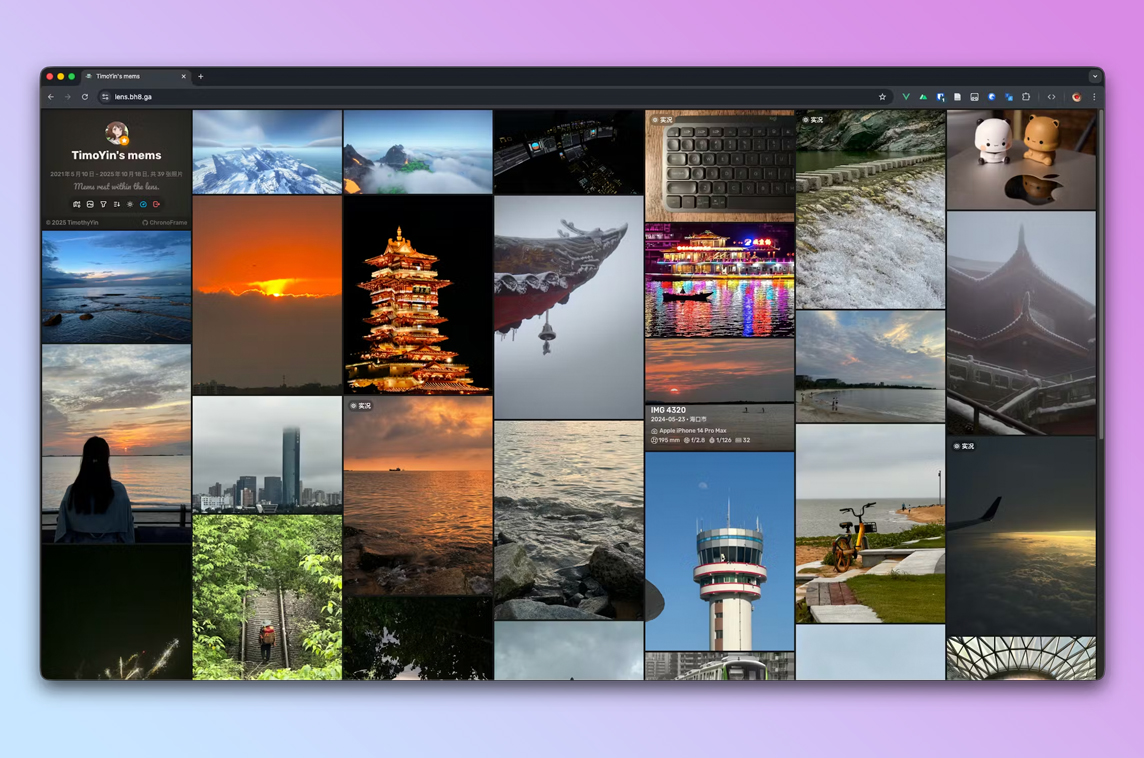Reload the page

tap(85, 97)
